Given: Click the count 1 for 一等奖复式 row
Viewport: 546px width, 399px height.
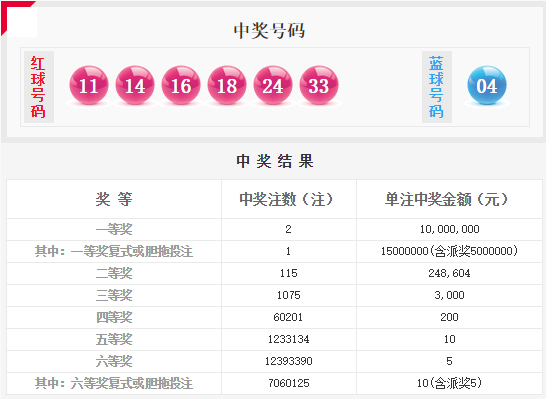Looking at the screenshot, I should pos(288,251).
